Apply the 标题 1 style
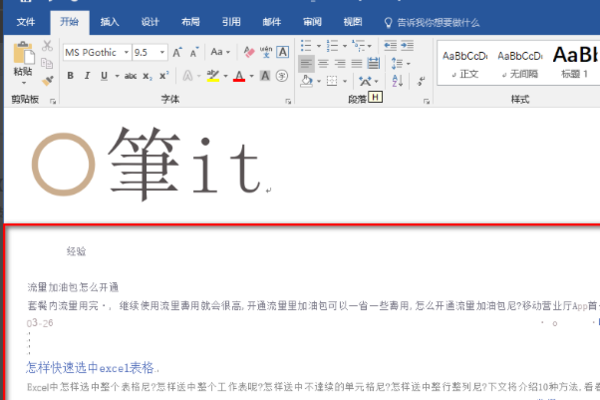 click(574, 62)
